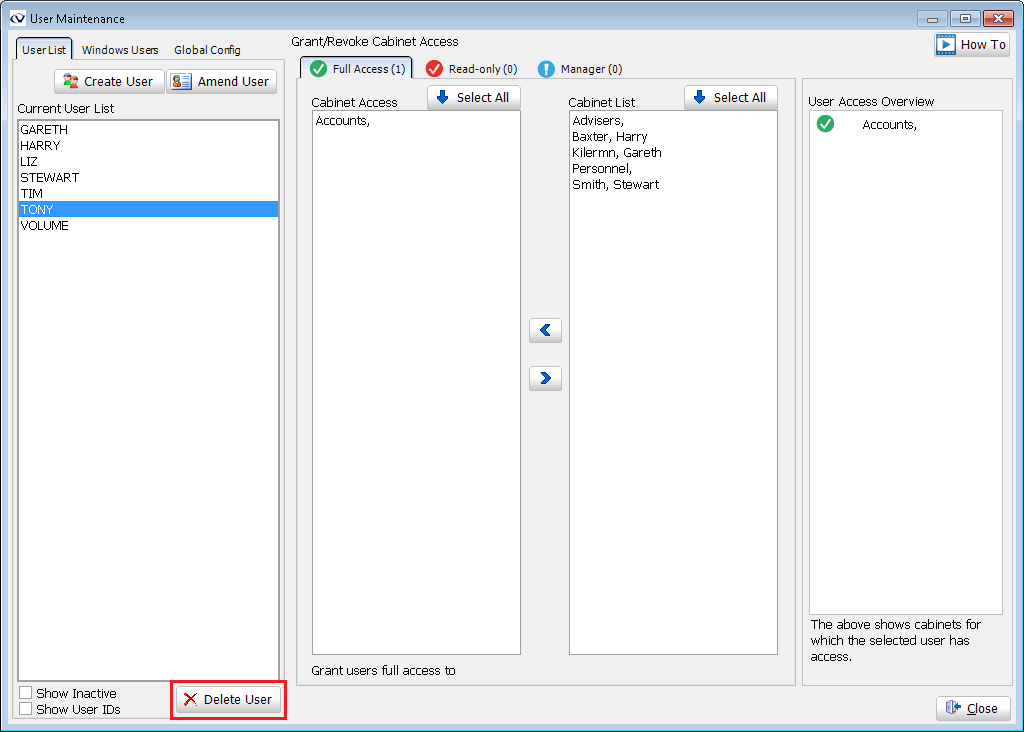The image size is (1024, 732).
Task: Open the Manager (0) access tab
Action: point(580,69)
